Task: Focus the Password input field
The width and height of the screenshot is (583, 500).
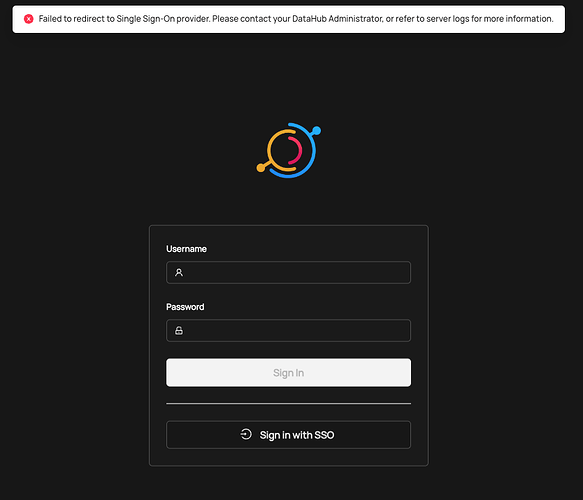Action: coord(289,330)
